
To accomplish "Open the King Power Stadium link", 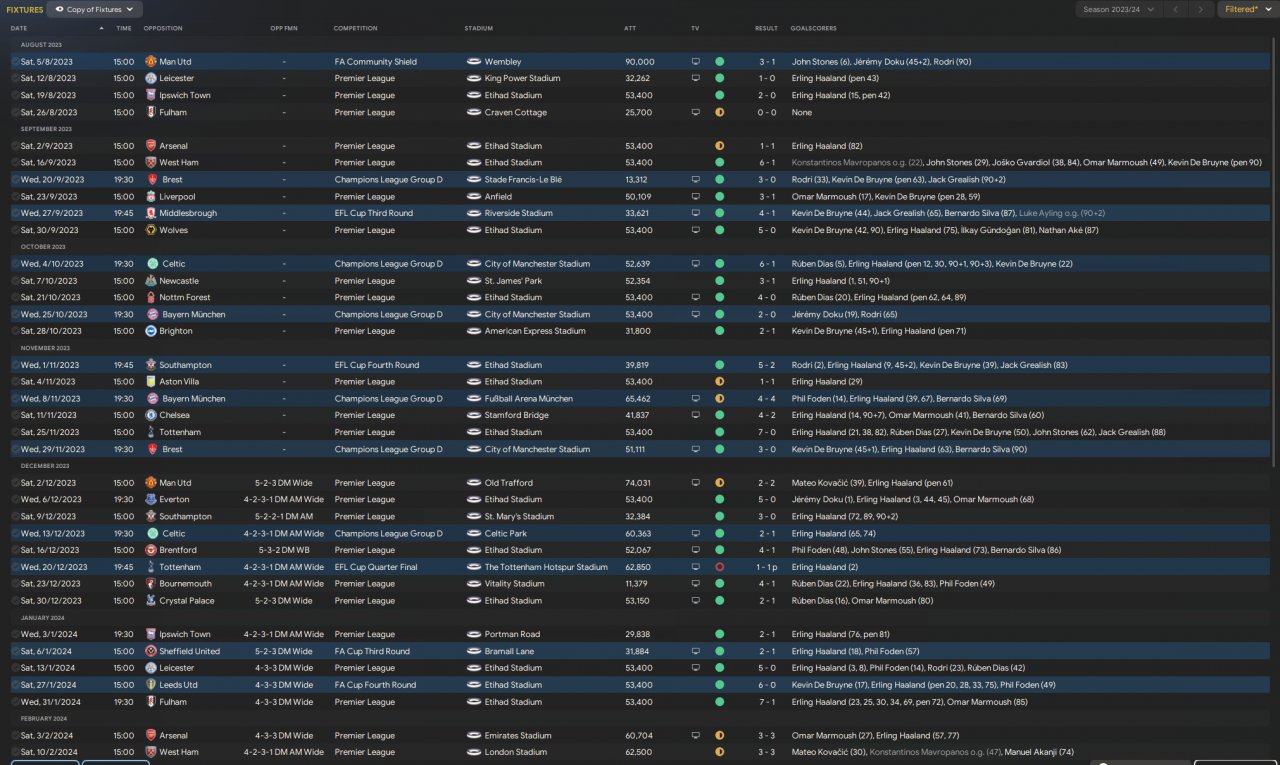I will [x=522, y=78].
